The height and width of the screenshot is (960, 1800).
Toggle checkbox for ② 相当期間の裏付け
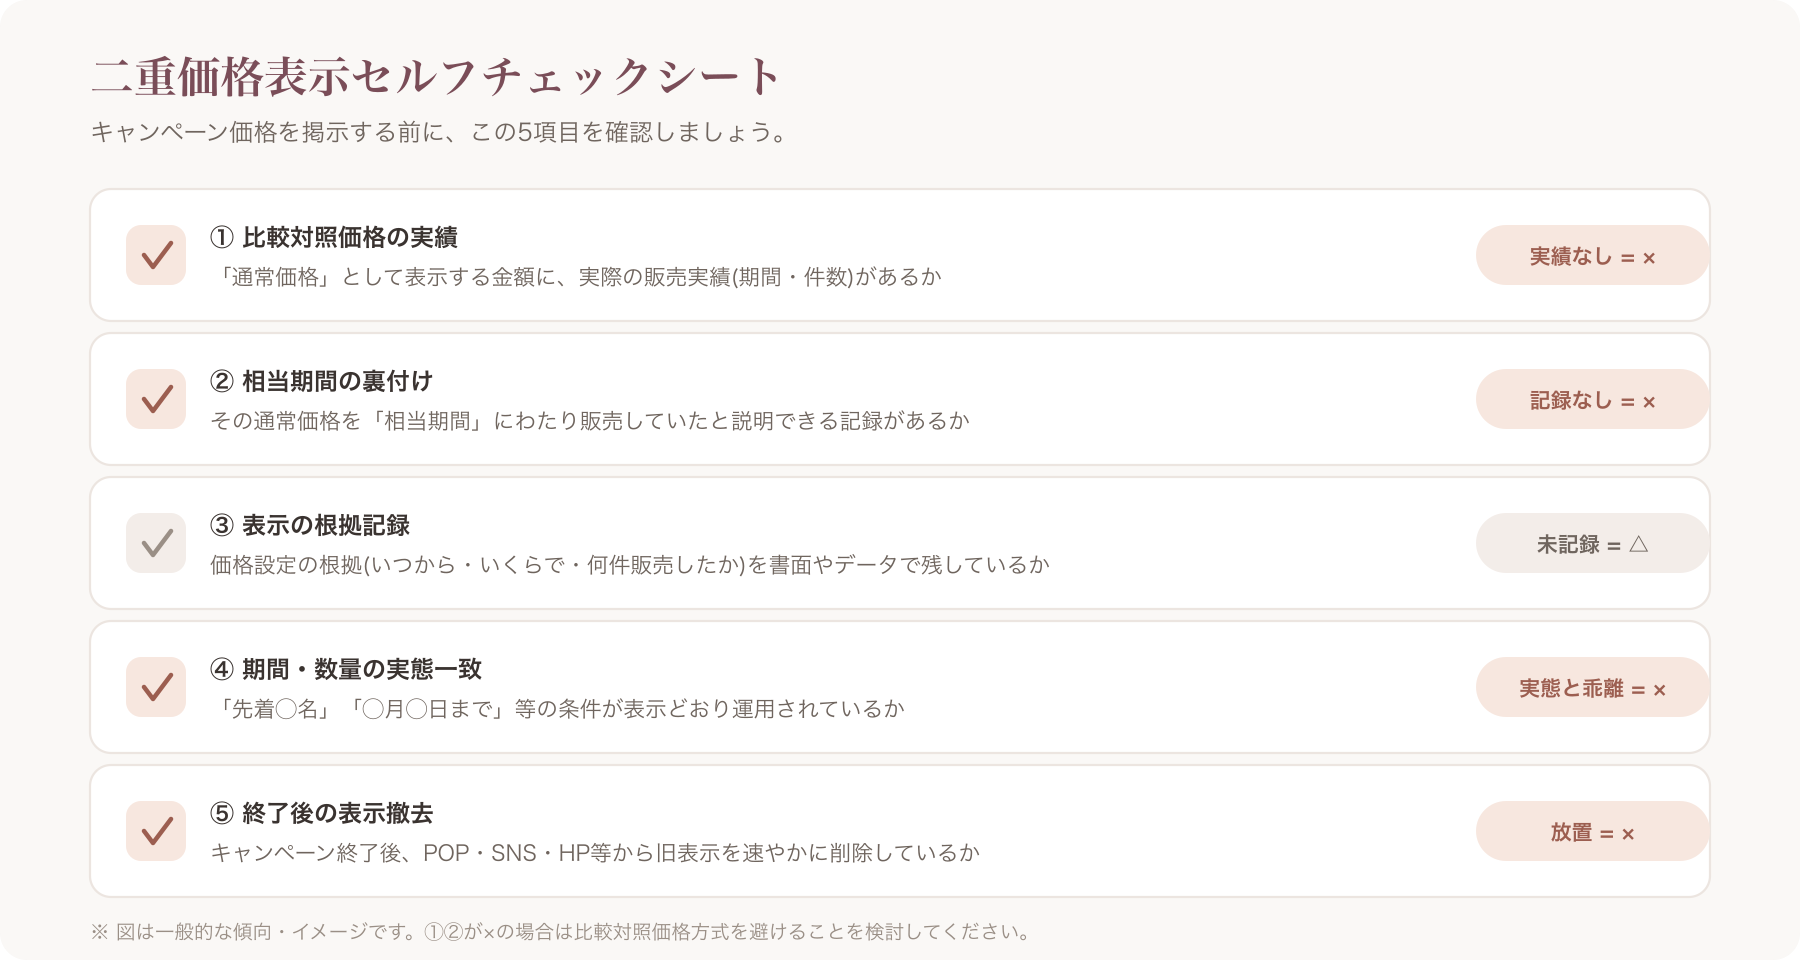pyautogui.click(x=156, y=399)
